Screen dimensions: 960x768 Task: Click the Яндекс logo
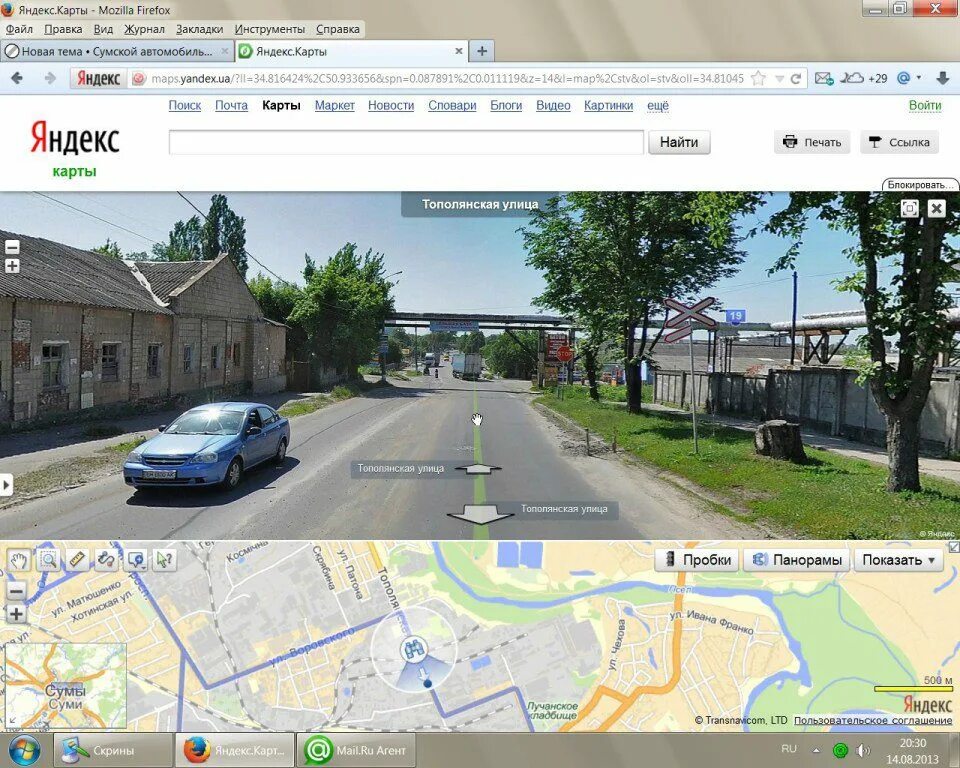point(75,137)
